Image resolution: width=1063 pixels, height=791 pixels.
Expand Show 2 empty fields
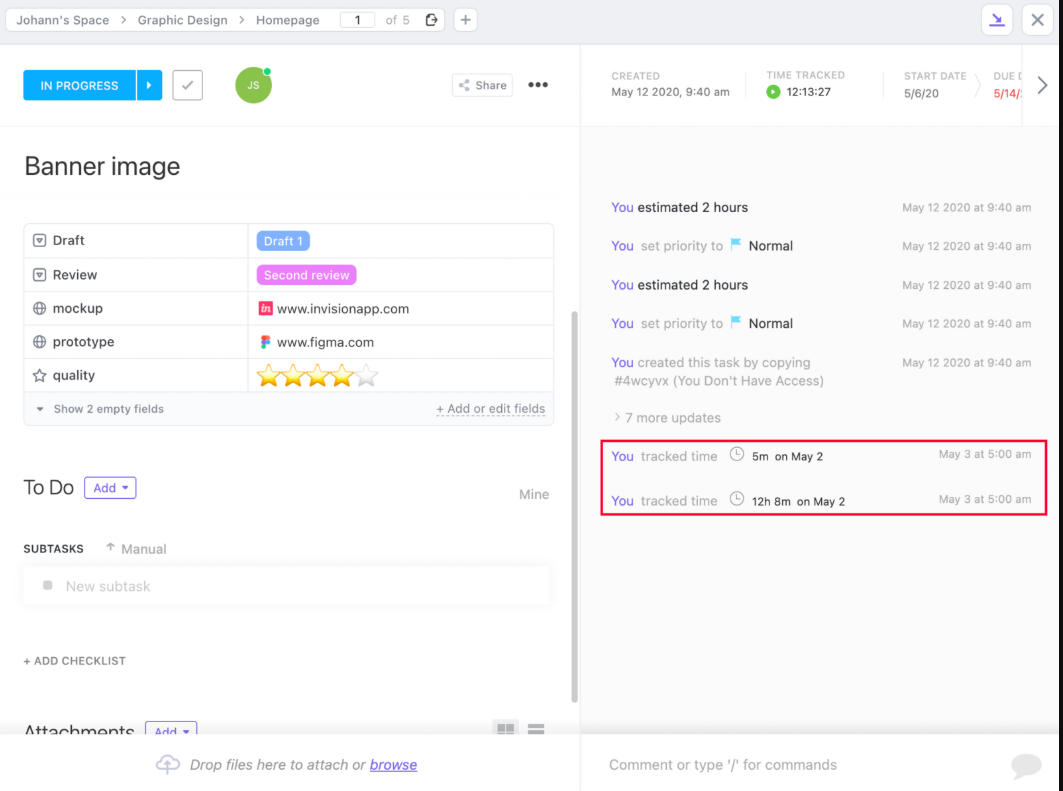tap(100, 409)
